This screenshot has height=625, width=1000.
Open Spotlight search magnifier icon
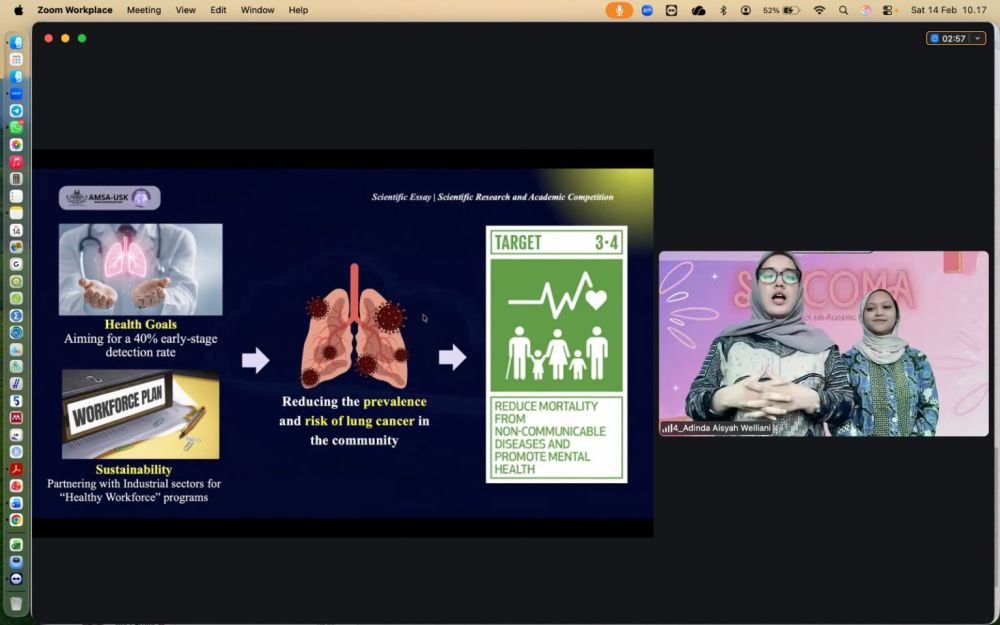coord(843,10)
